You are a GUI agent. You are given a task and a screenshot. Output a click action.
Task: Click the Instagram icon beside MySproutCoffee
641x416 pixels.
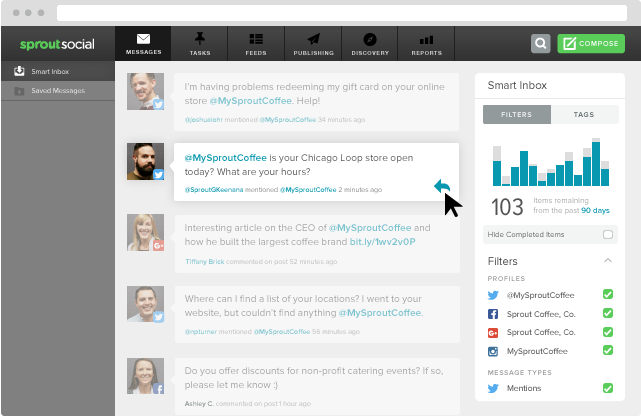point(493,351)
